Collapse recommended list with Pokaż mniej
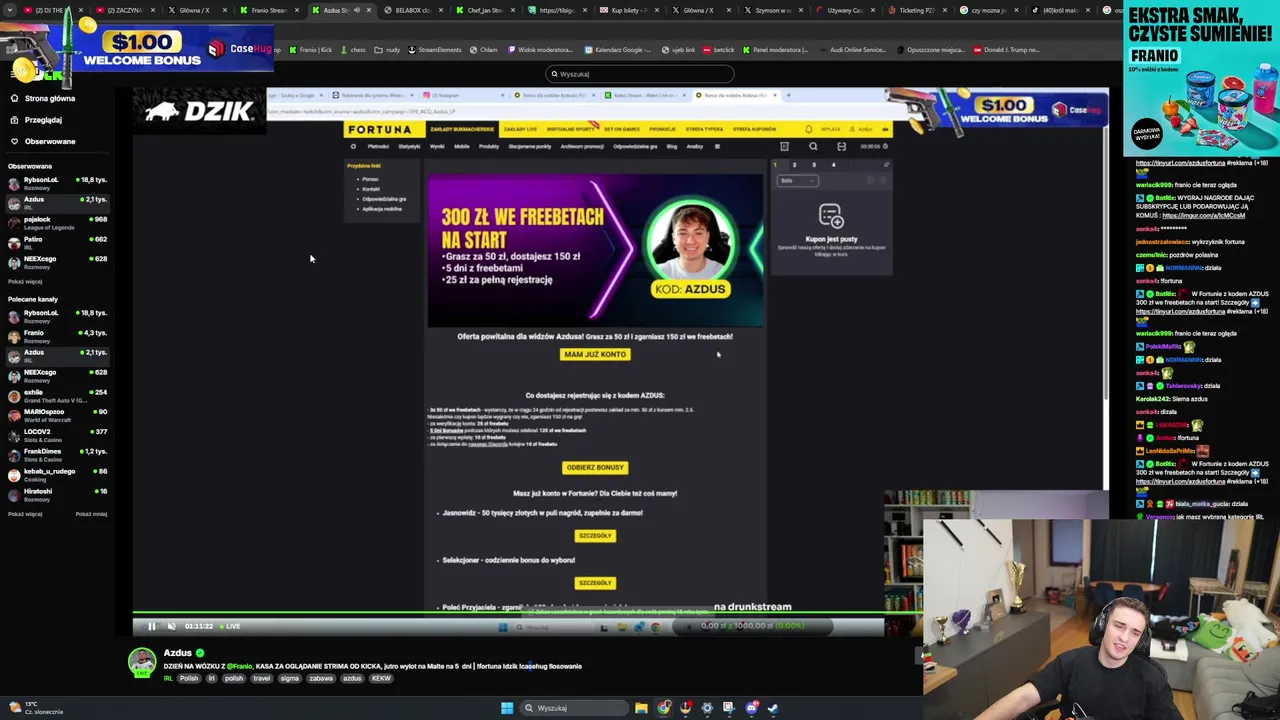Viewport: 1280px width, 720px height. [x=91, y=514]
